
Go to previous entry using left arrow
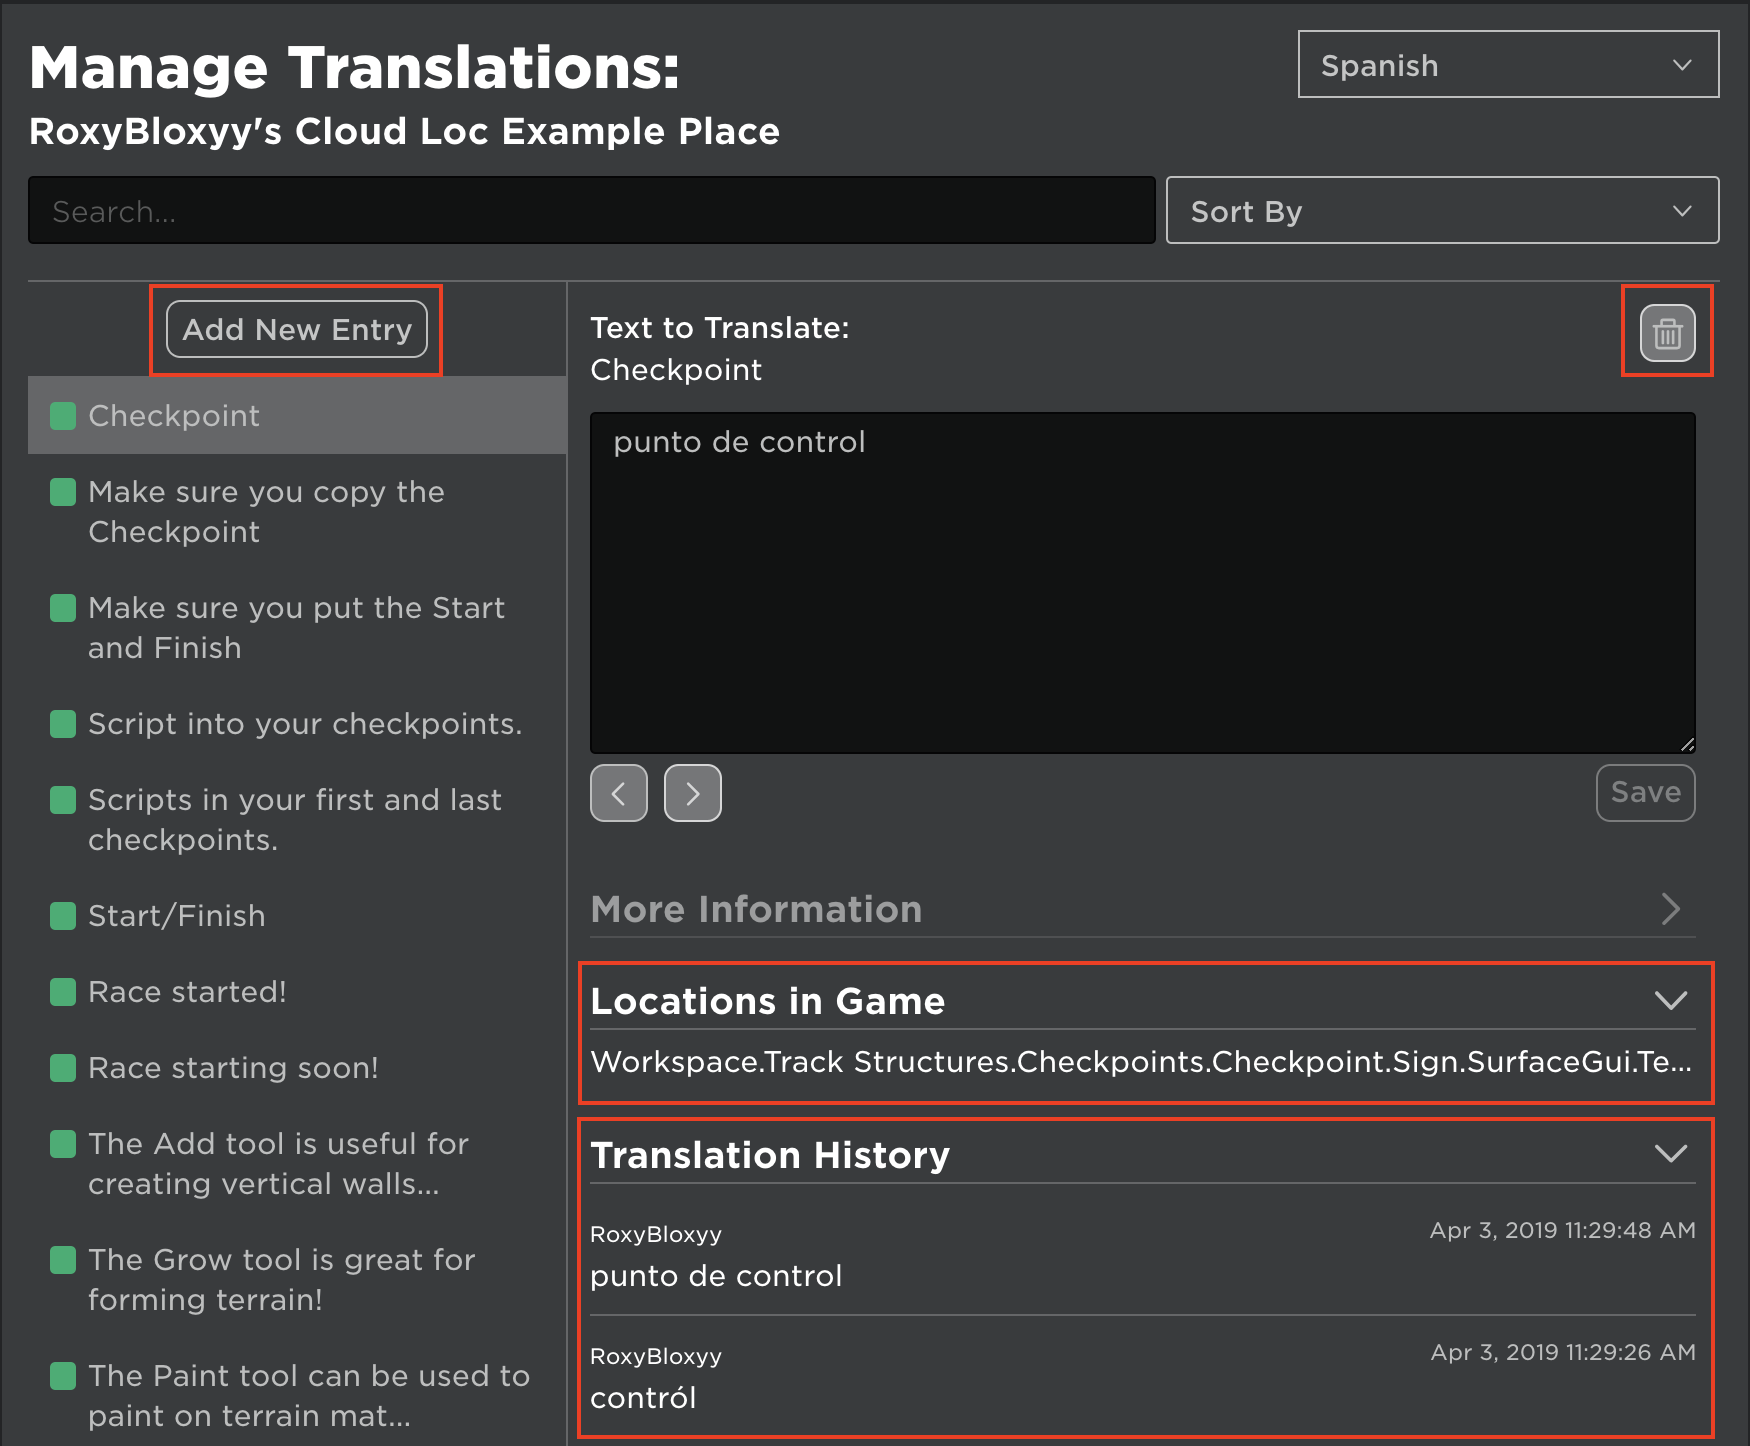pos(618,793)
